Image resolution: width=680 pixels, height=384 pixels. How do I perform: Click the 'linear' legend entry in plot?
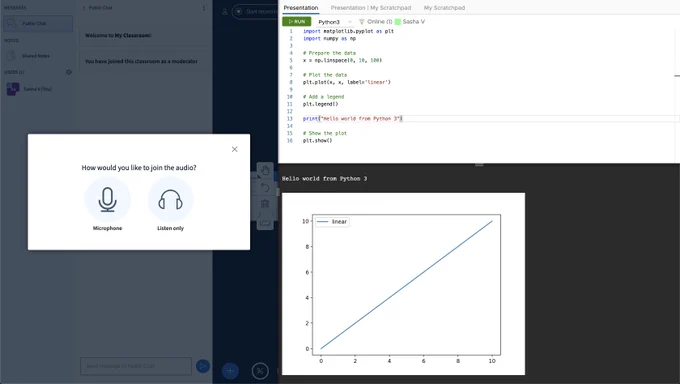333,222
